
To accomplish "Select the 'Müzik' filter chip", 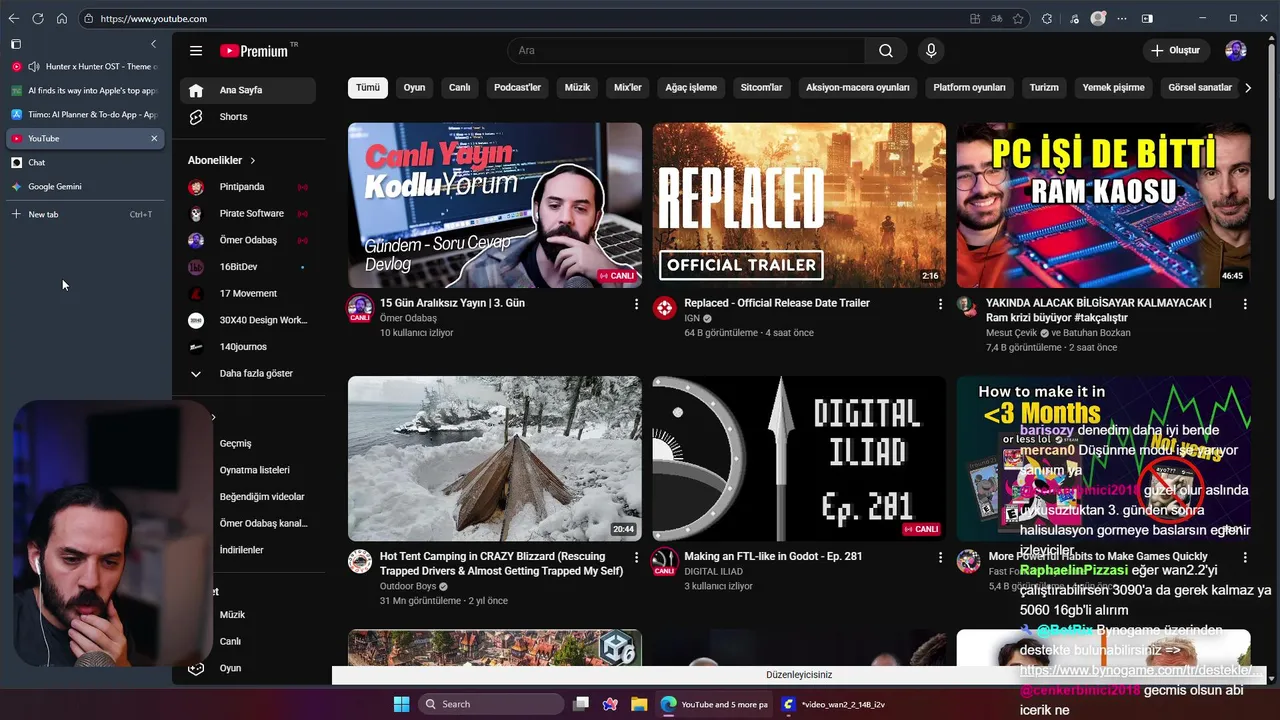I will (x=578, y=88).
